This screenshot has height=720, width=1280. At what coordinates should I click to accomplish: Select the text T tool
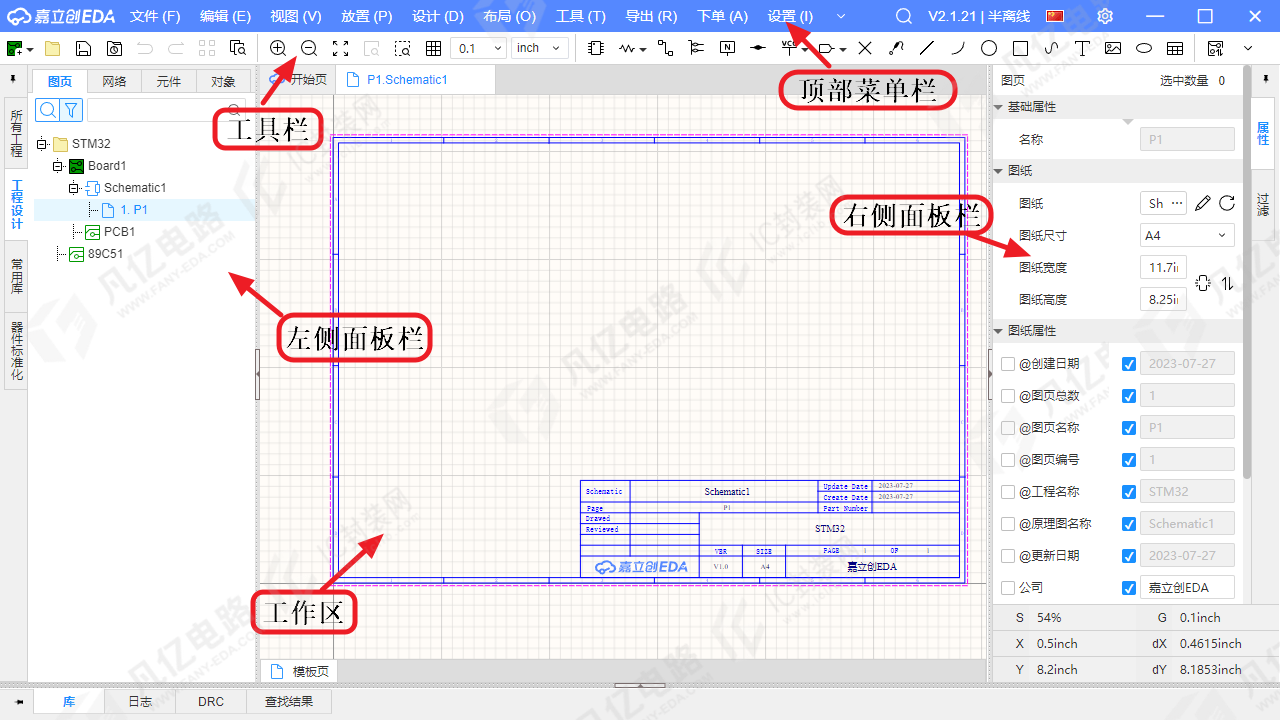(1082, 48)
